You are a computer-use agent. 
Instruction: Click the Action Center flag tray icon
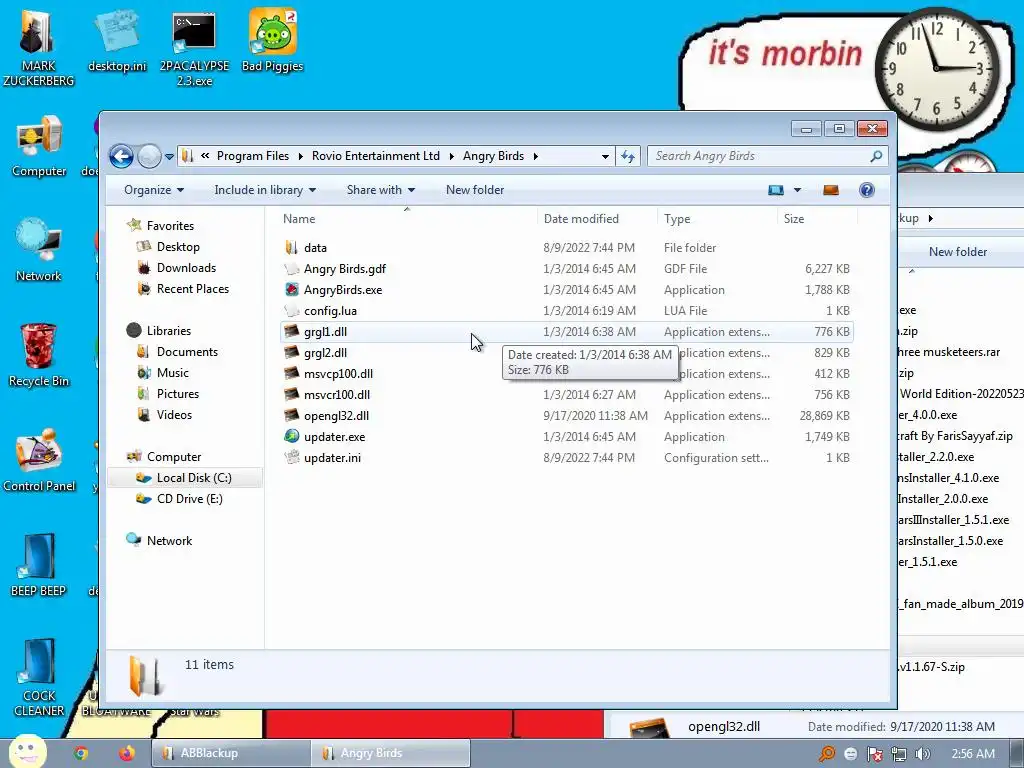(x=874, y=754)
